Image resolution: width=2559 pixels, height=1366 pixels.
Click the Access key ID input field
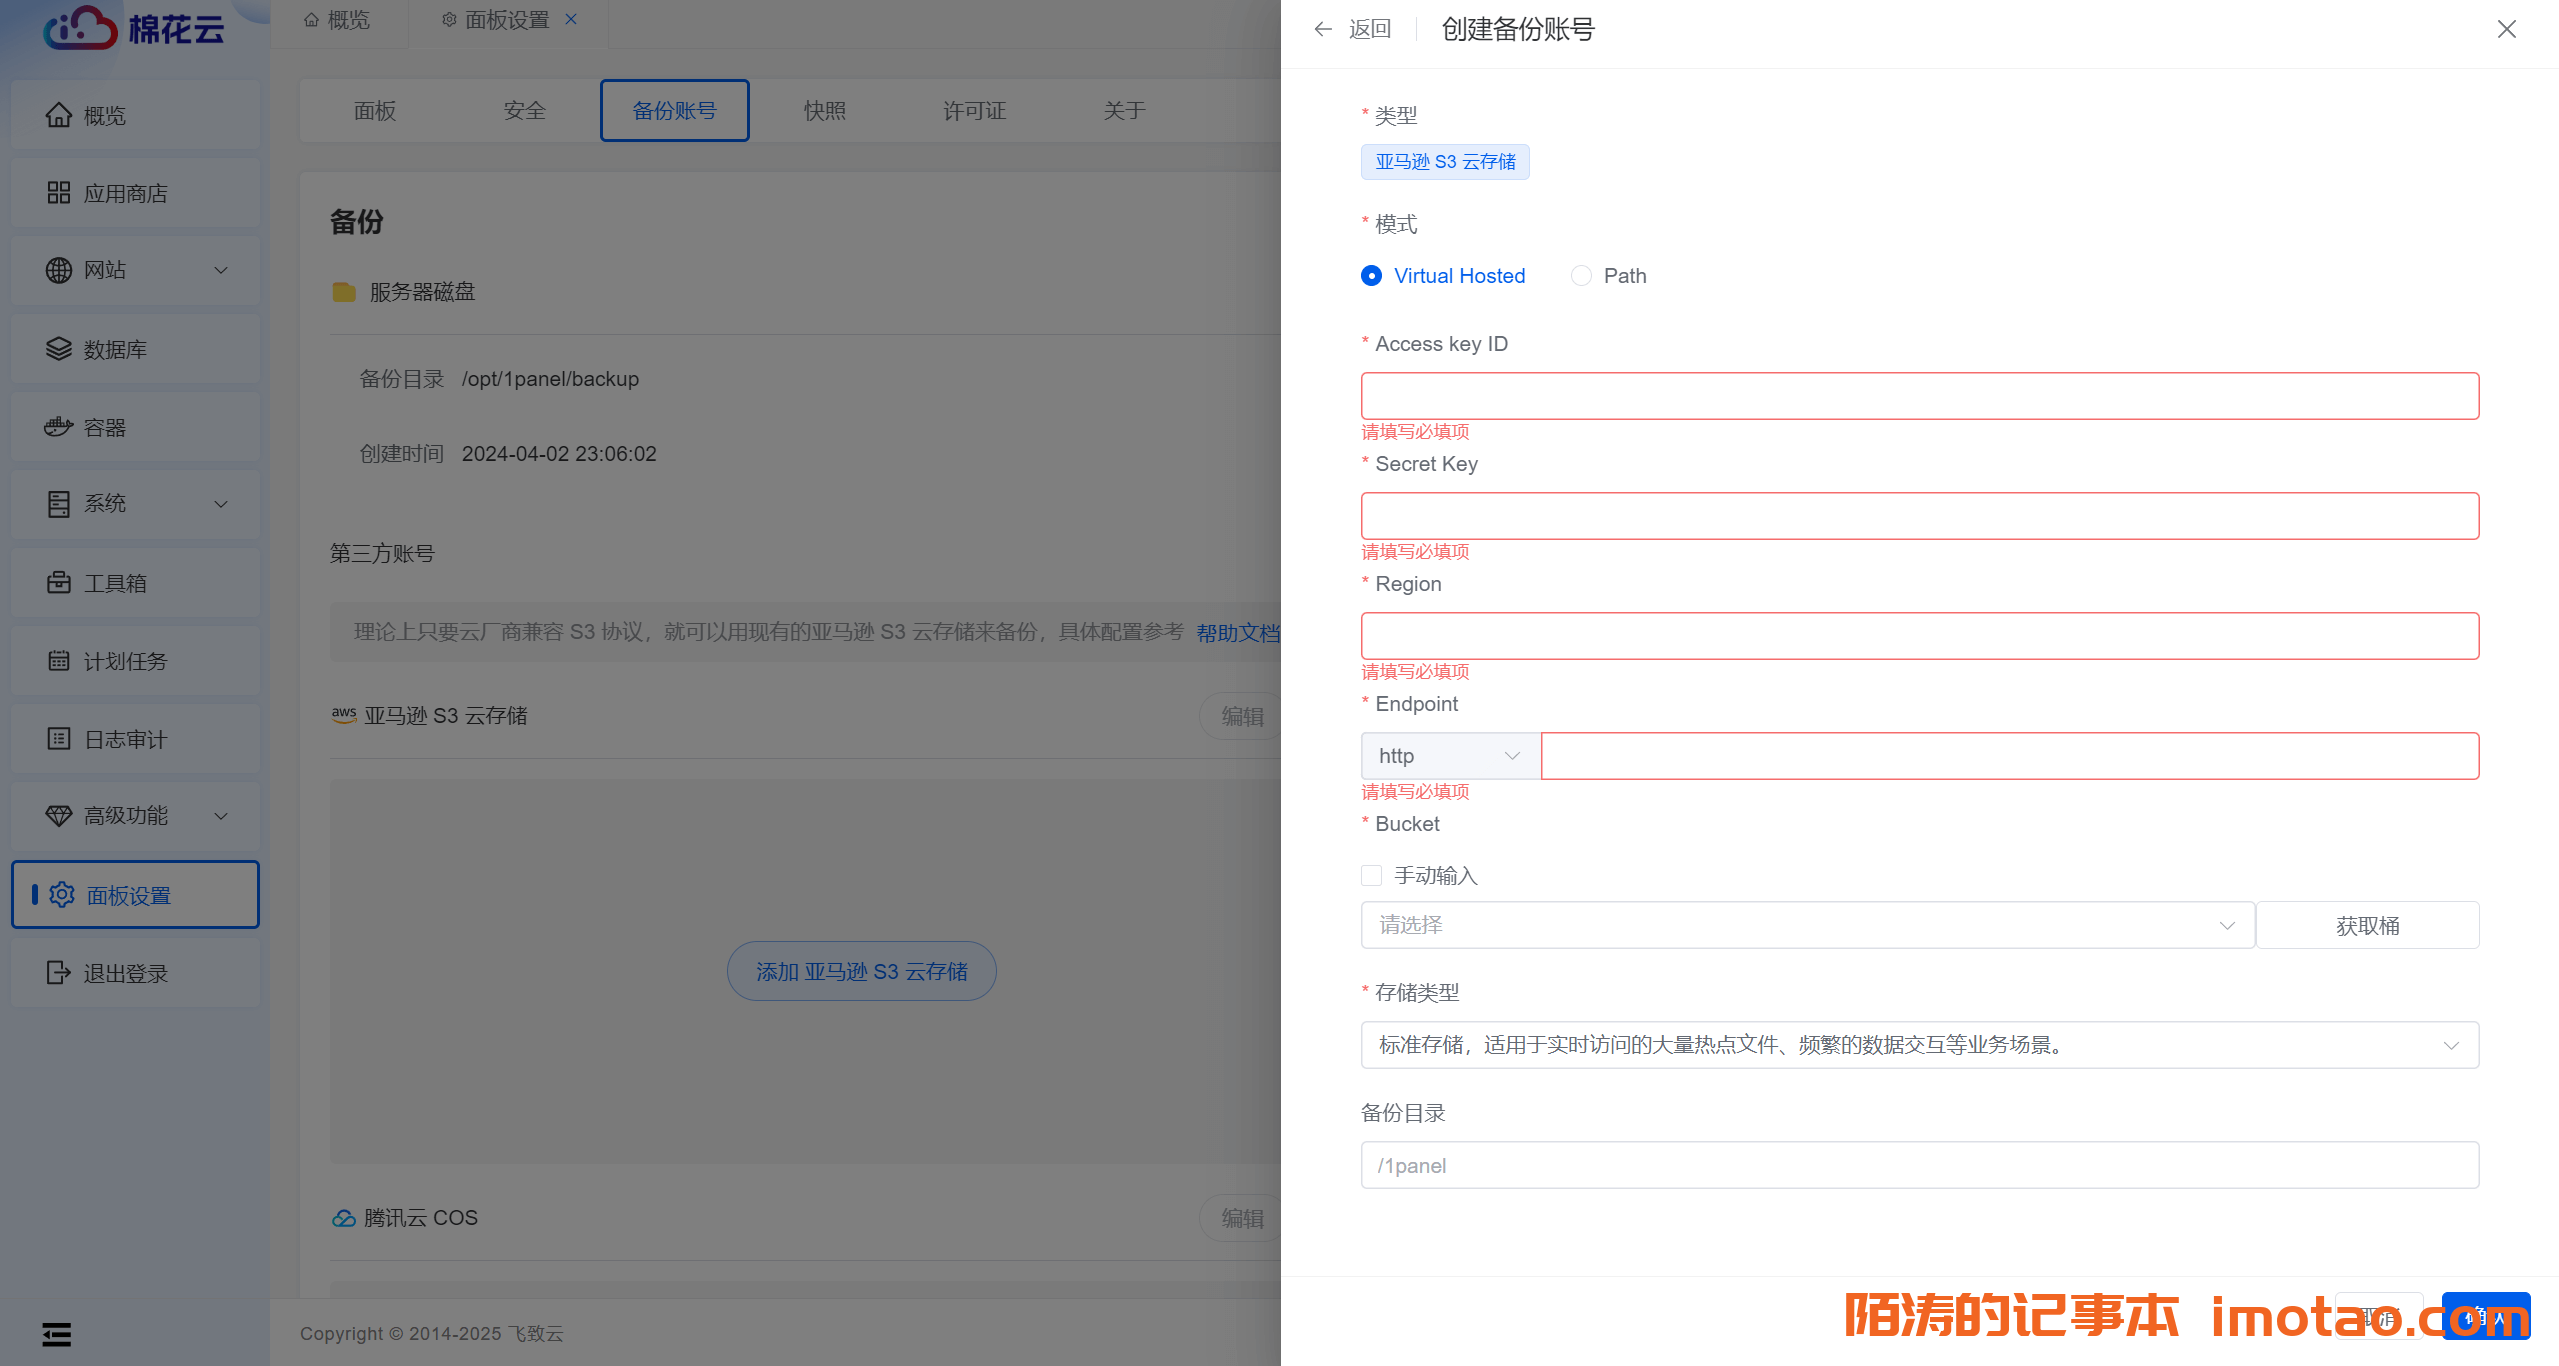point(1919,396)
